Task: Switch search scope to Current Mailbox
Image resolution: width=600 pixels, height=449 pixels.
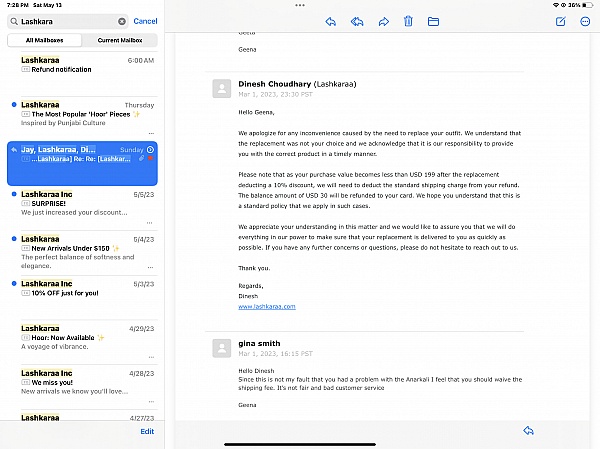Action: click(x=119, y=40)
